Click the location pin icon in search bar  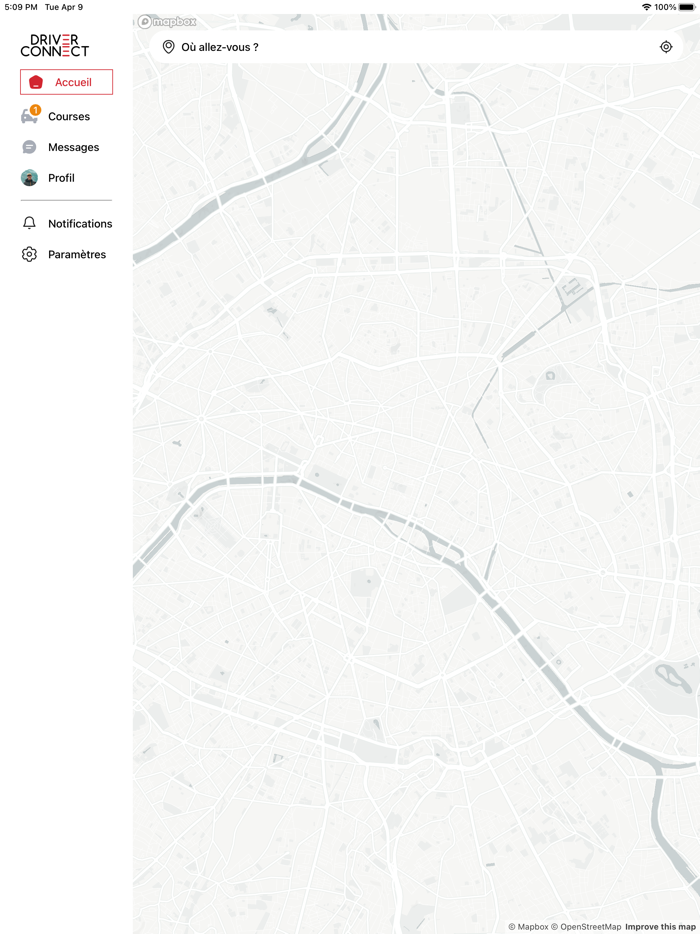click(169, 47)
